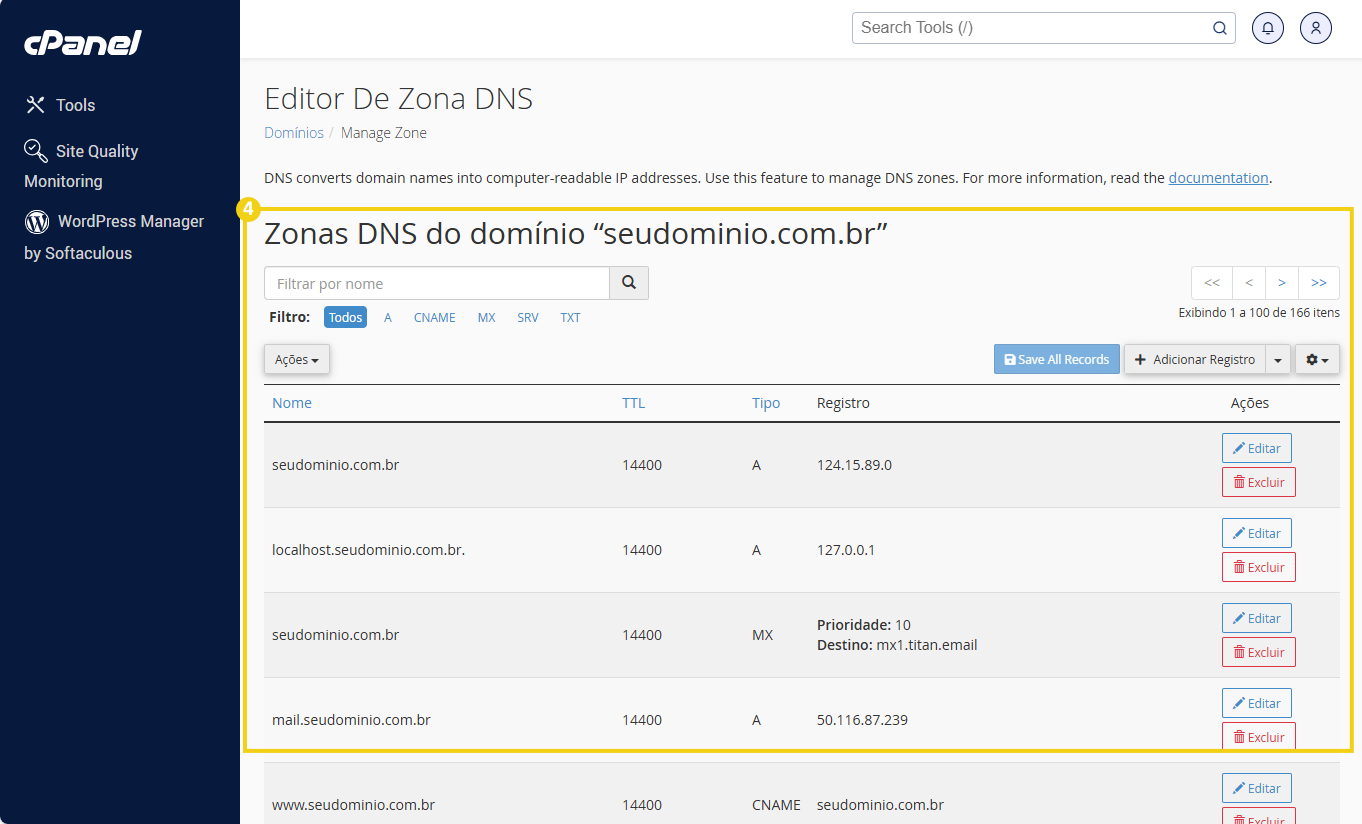Open the notifications bell icon
Viewport: 1362px width, 824px height.
click(x=1268, y=28)
